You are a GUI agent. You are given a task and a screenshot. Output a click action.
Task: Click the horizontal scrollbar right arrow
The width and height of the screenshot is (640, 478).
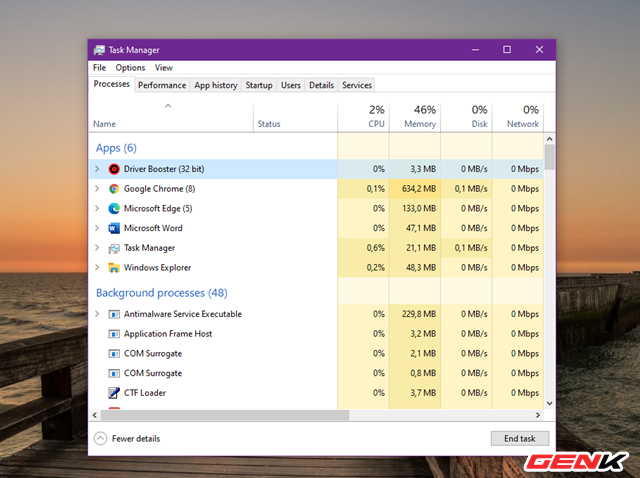click(x=538, y=415)
